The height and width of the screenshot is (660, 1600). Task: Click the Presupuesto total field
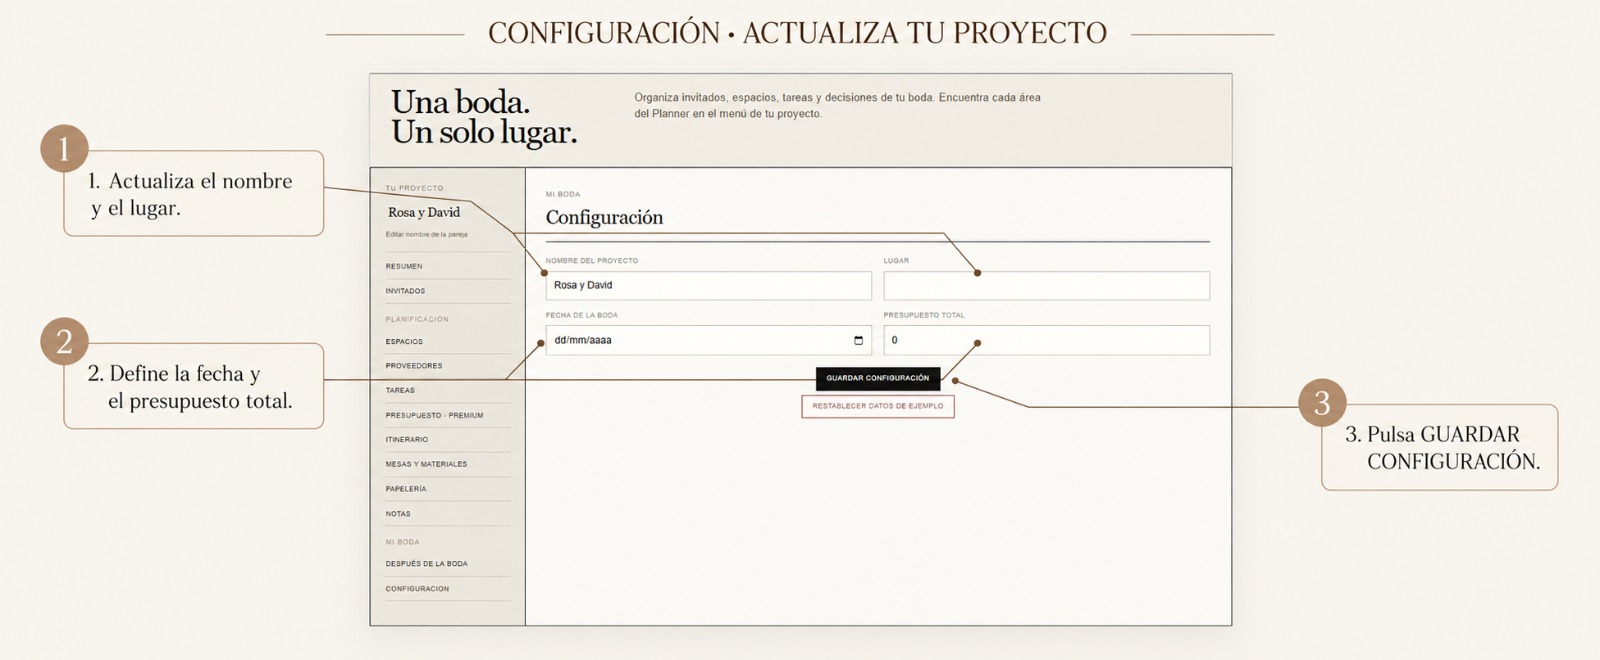tap(1046, 340)
